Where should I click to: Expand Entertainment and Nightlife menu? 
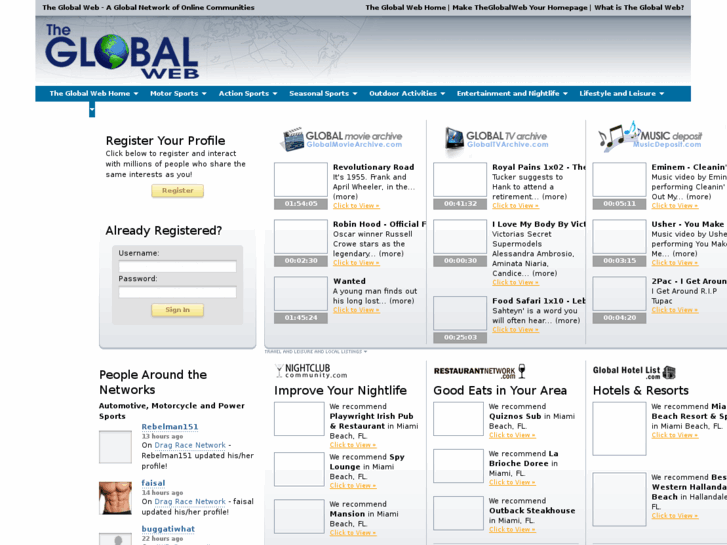coord(512,94)
